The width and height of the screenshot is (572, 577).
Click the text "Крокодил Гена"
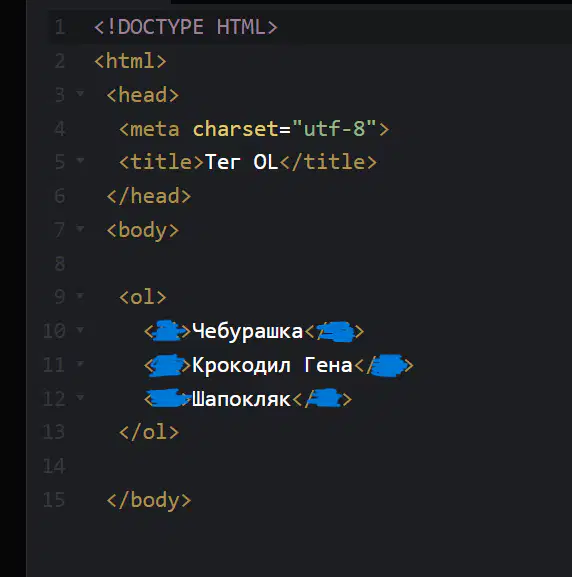click(272, 365)
